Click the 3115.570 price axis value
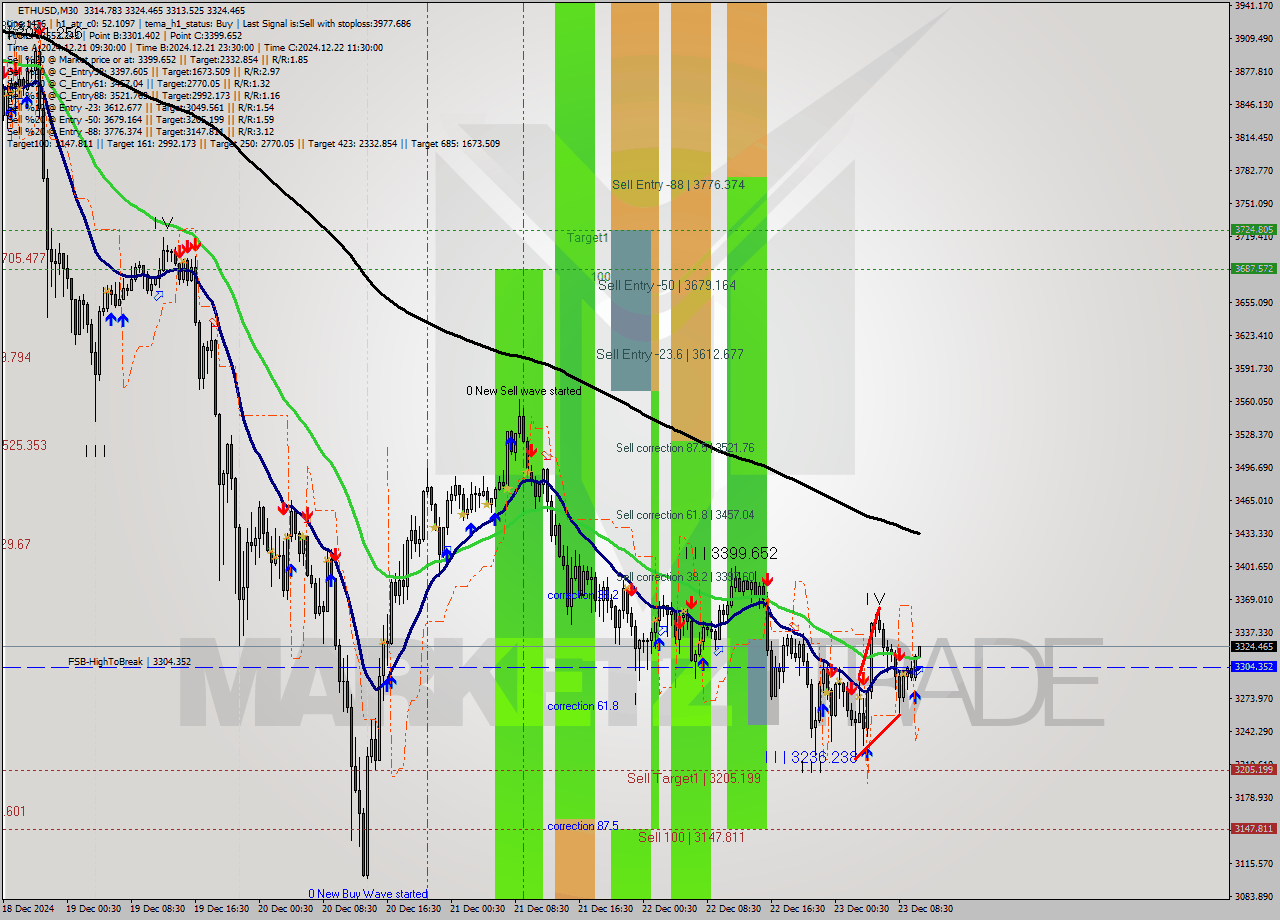This screenshot has width=1280, height=920. click(1254, 863)
